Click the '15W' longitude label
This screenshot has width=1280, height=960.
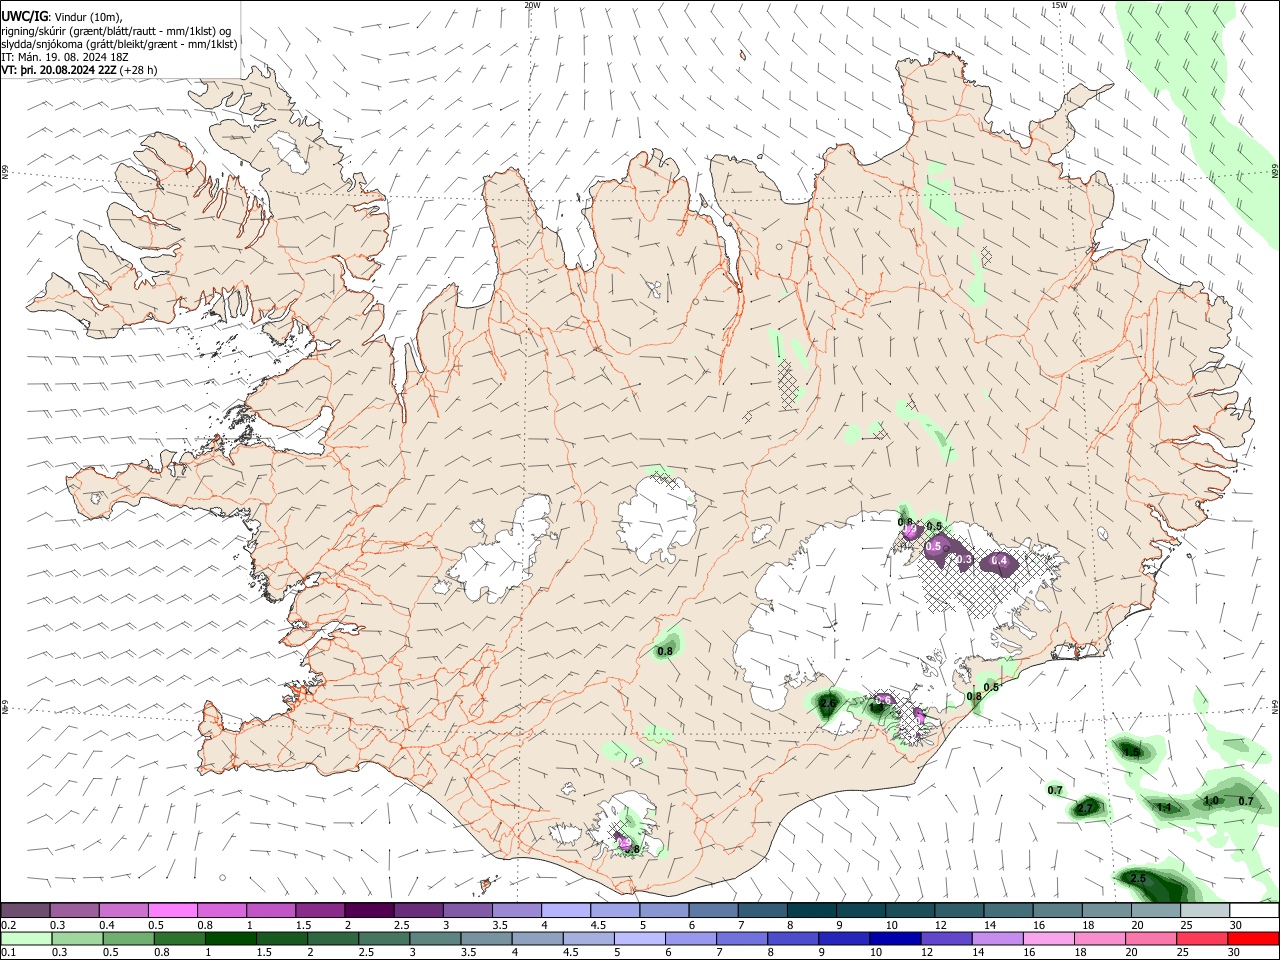point(1059,5)
